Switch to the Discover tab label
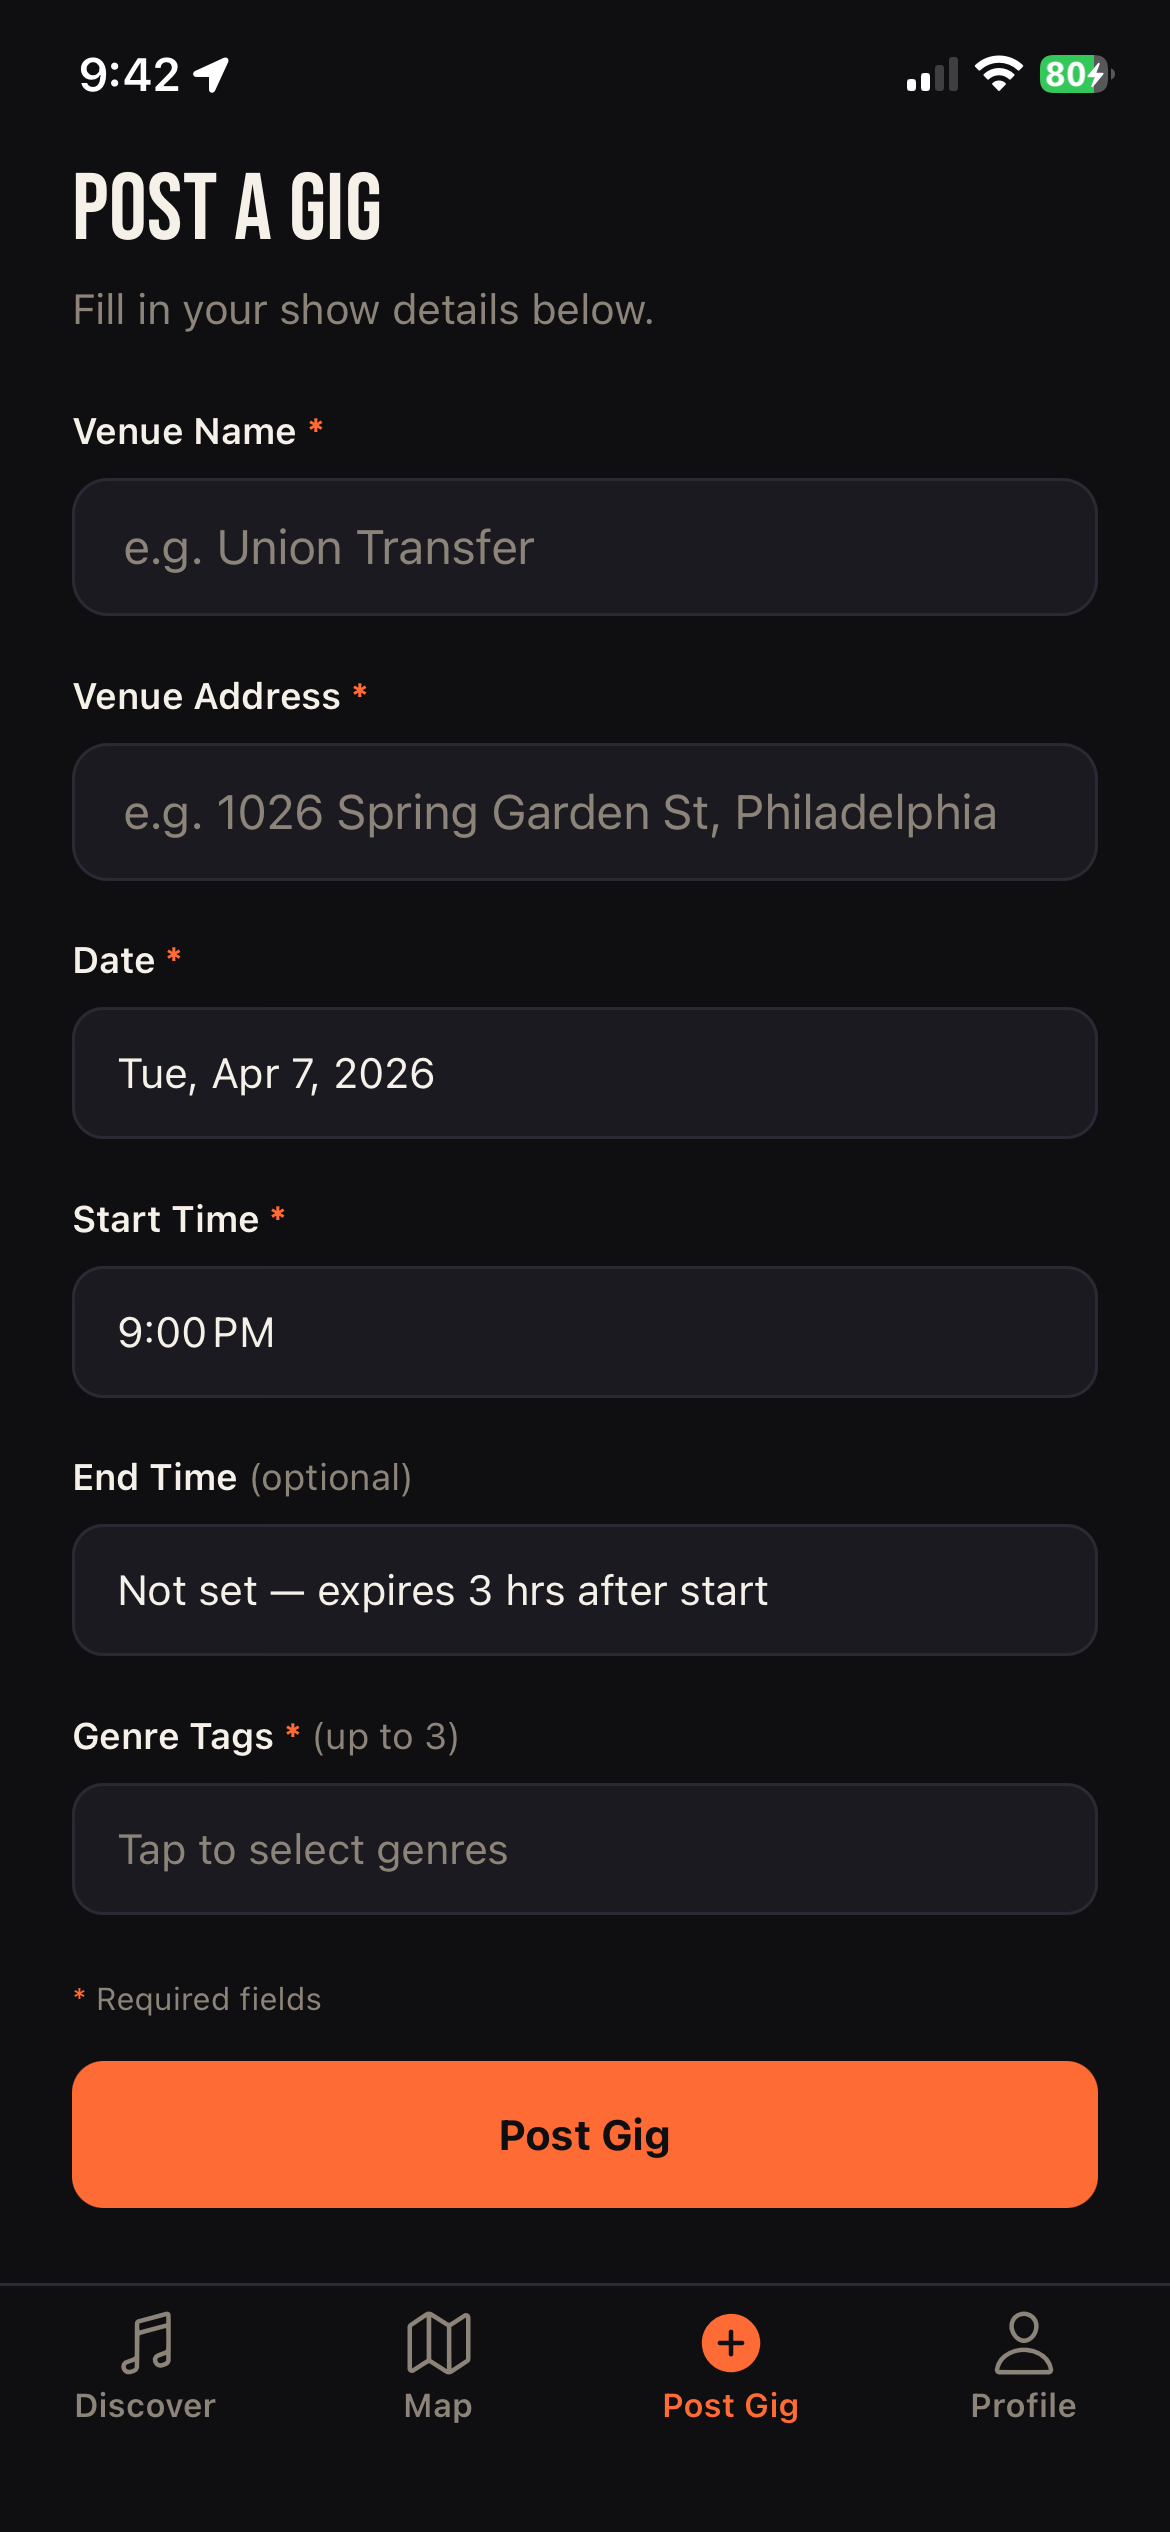The image size is (1170, 2532). [146, 2405]
